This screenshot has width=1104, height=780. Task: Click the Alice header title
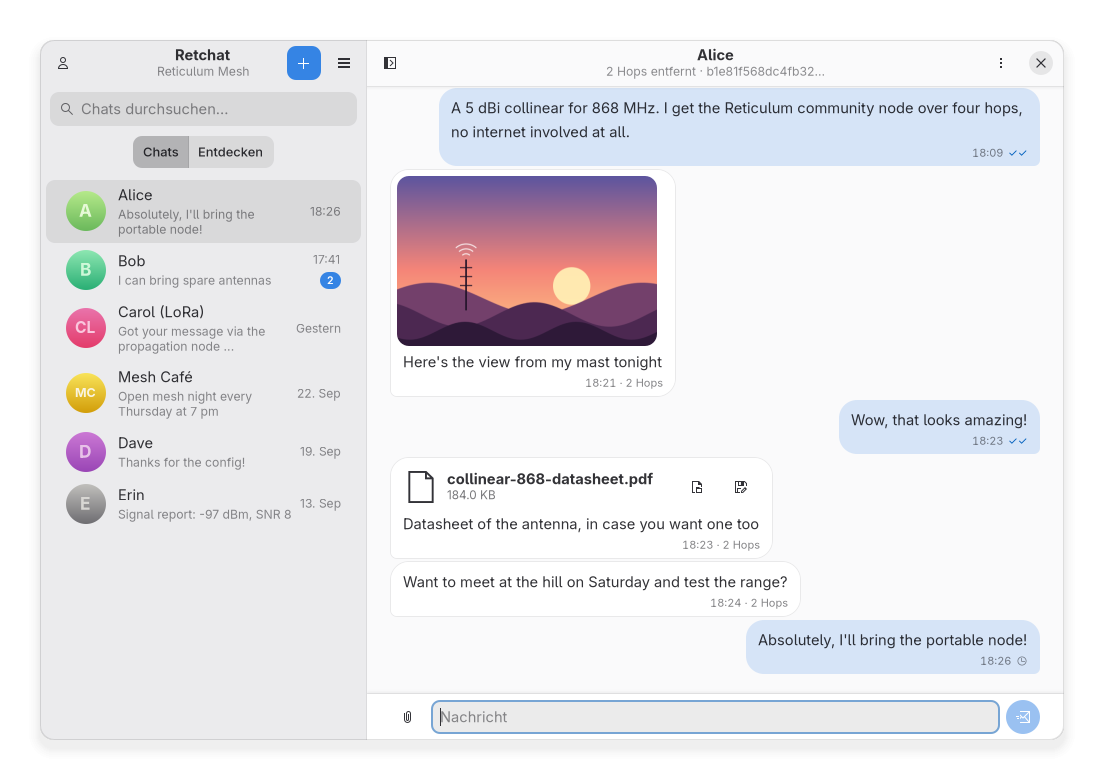(715, 55)
